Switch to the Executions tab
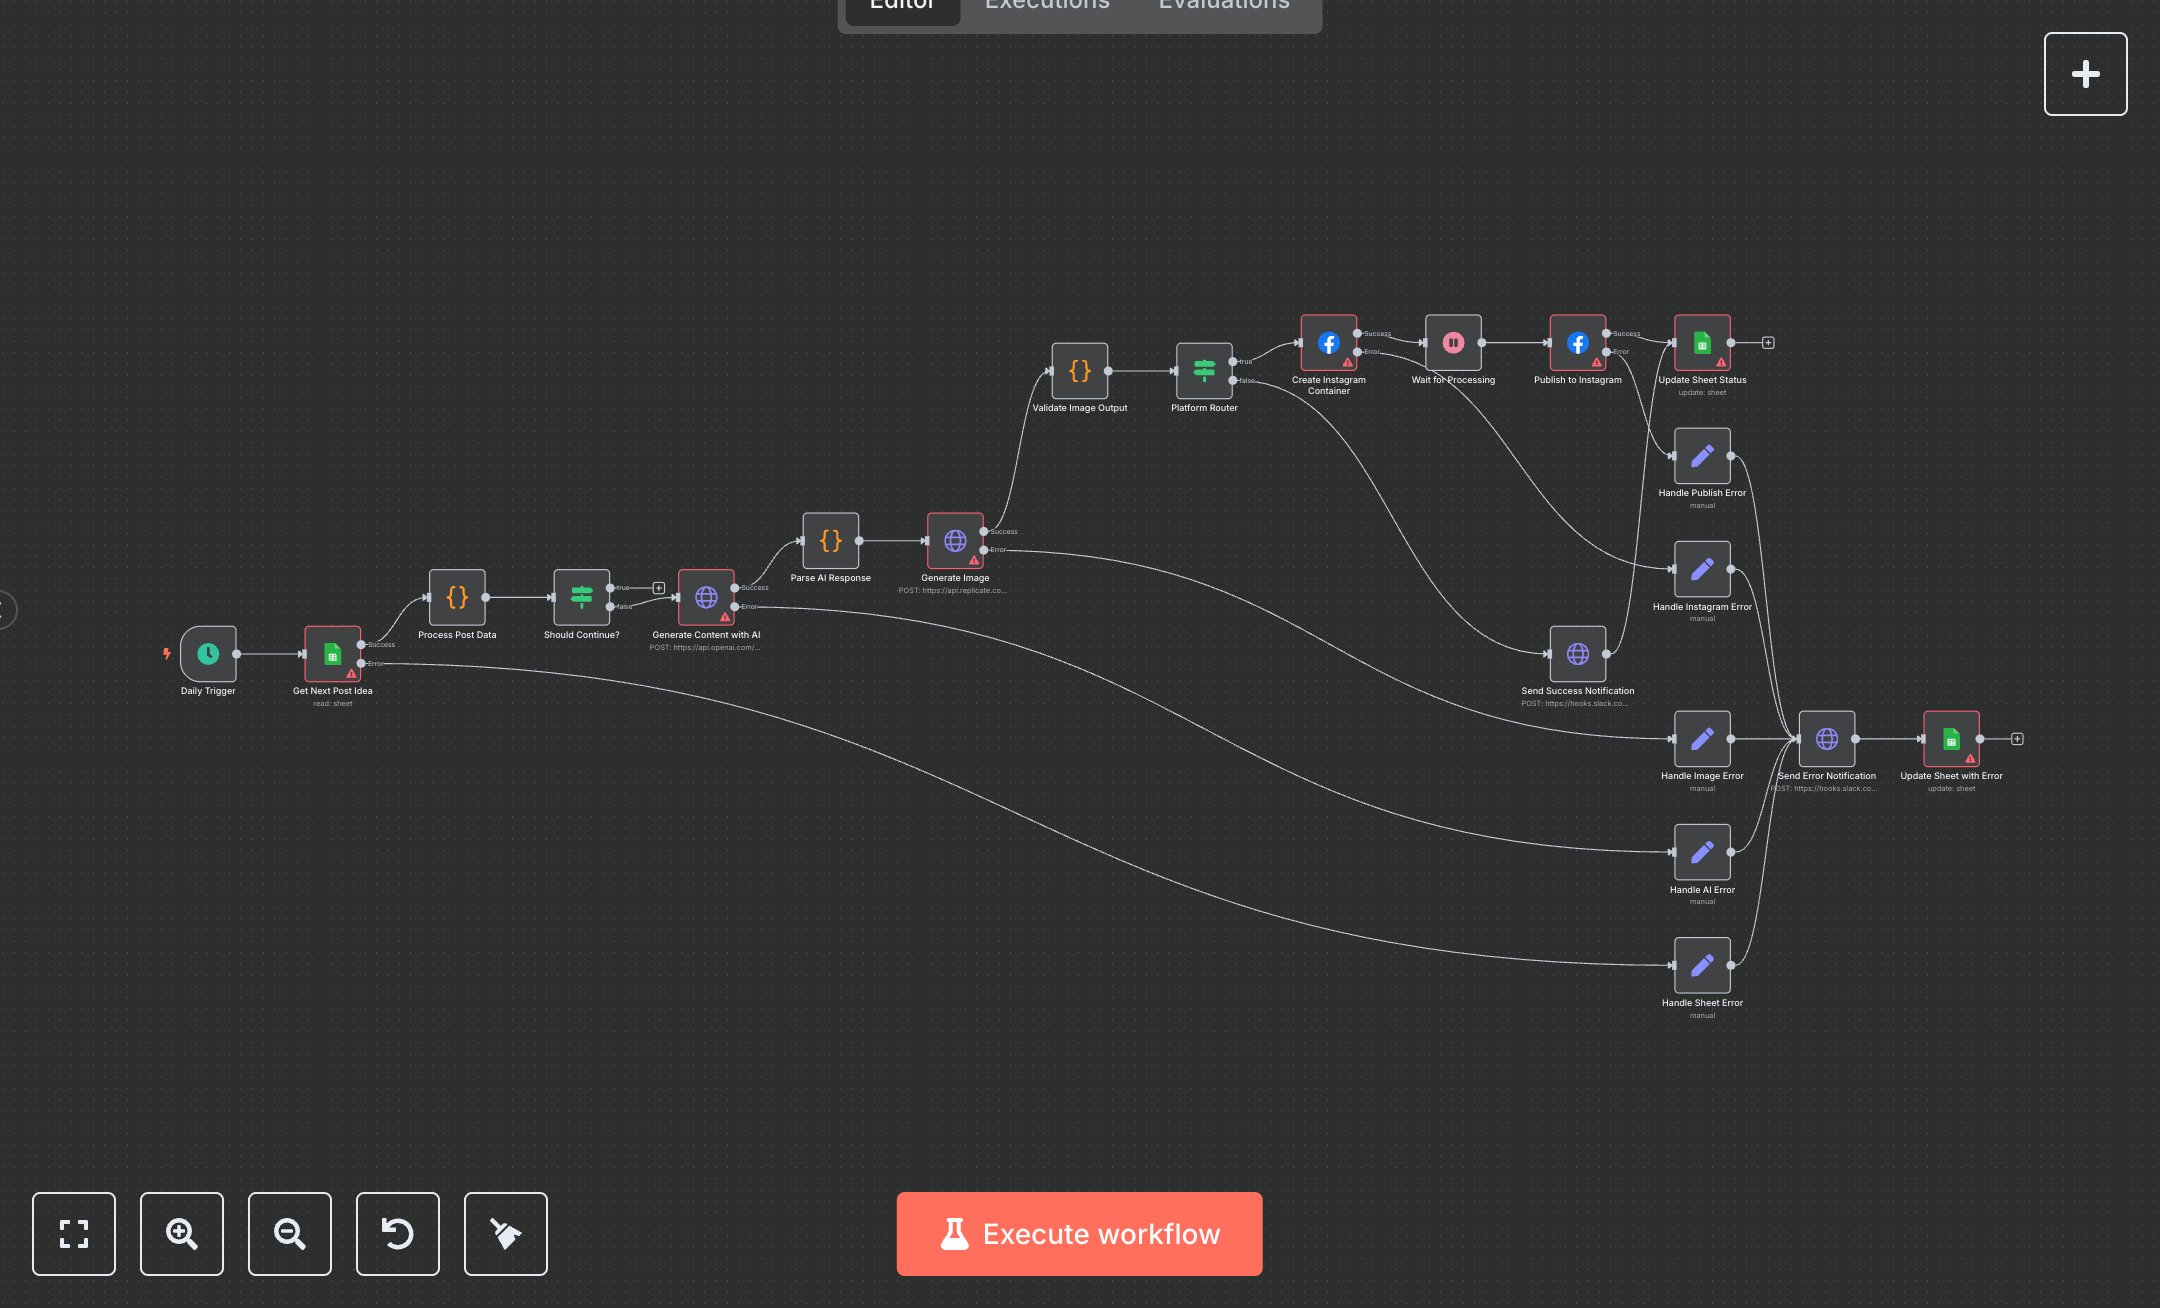 (1046, 6)
